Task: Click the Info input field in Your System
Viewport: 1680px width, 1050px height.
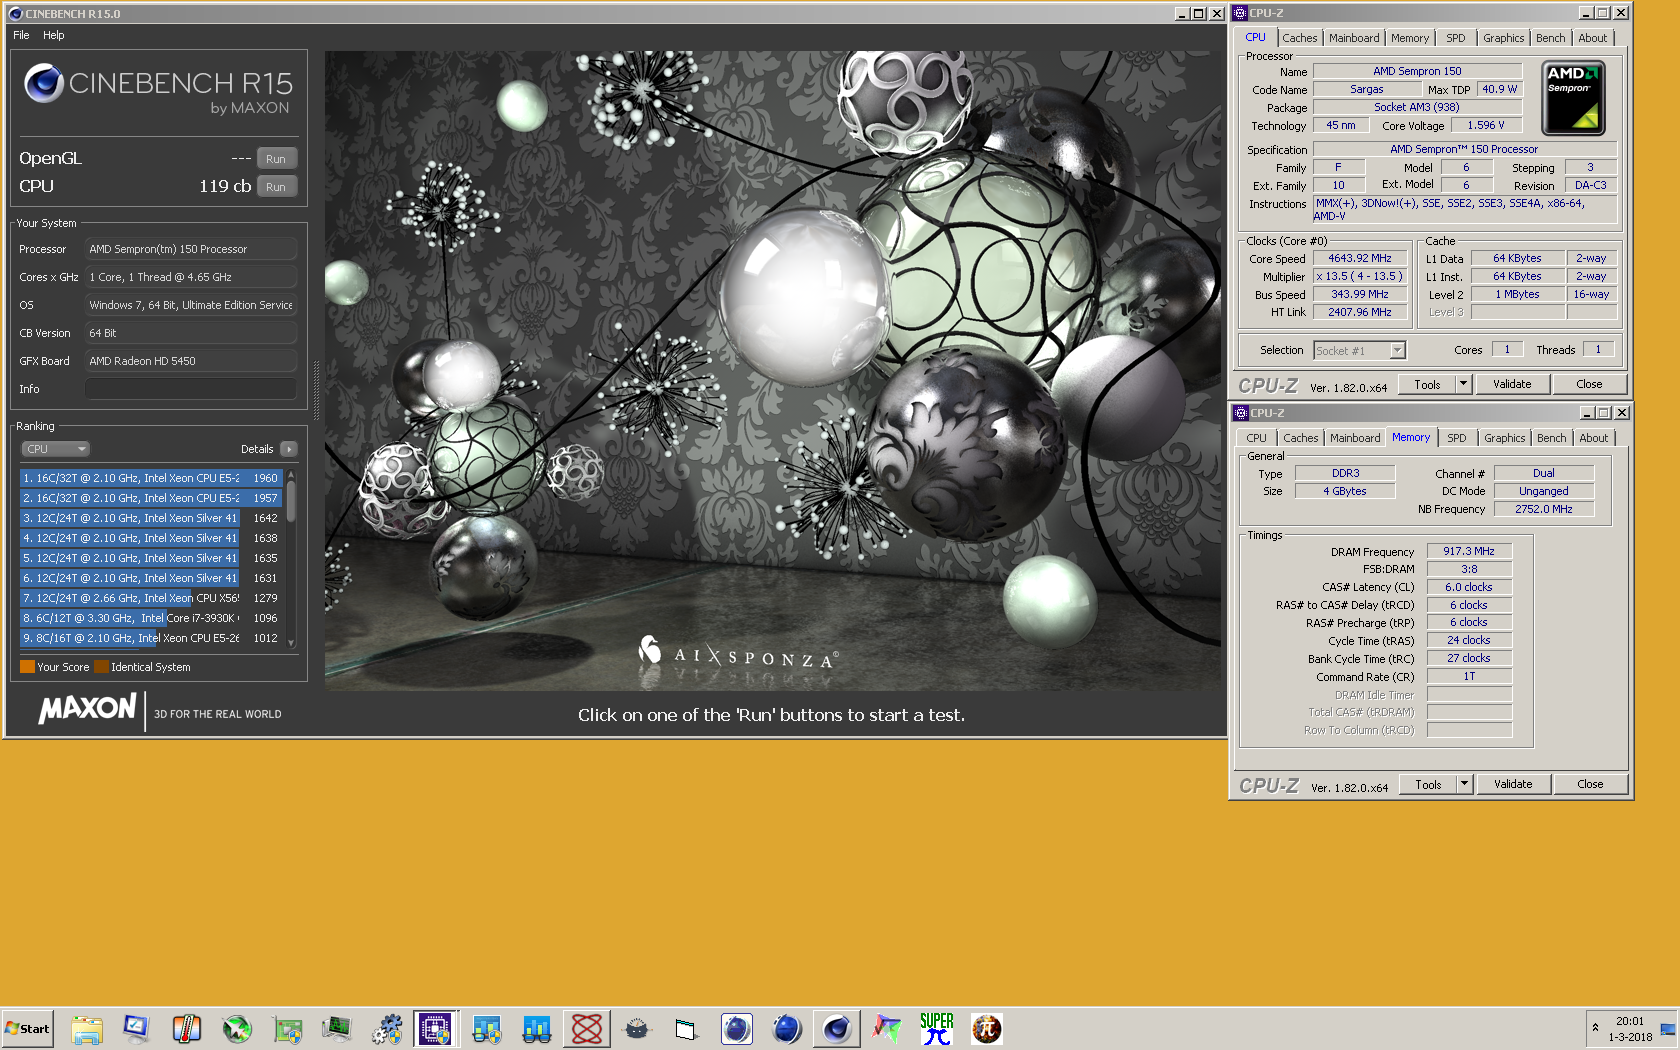Action: point(191,389)
